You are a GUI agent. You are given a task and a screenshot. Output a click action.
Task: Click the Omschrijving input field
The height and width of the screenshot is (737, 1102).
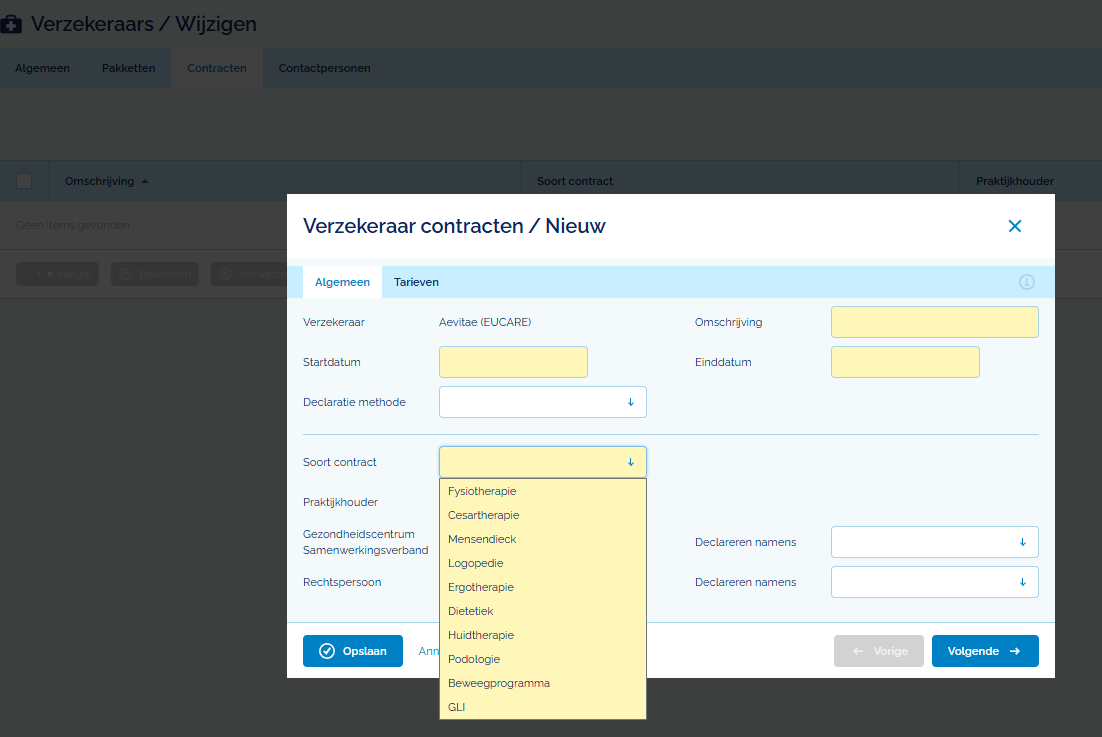tap(934, 322)
